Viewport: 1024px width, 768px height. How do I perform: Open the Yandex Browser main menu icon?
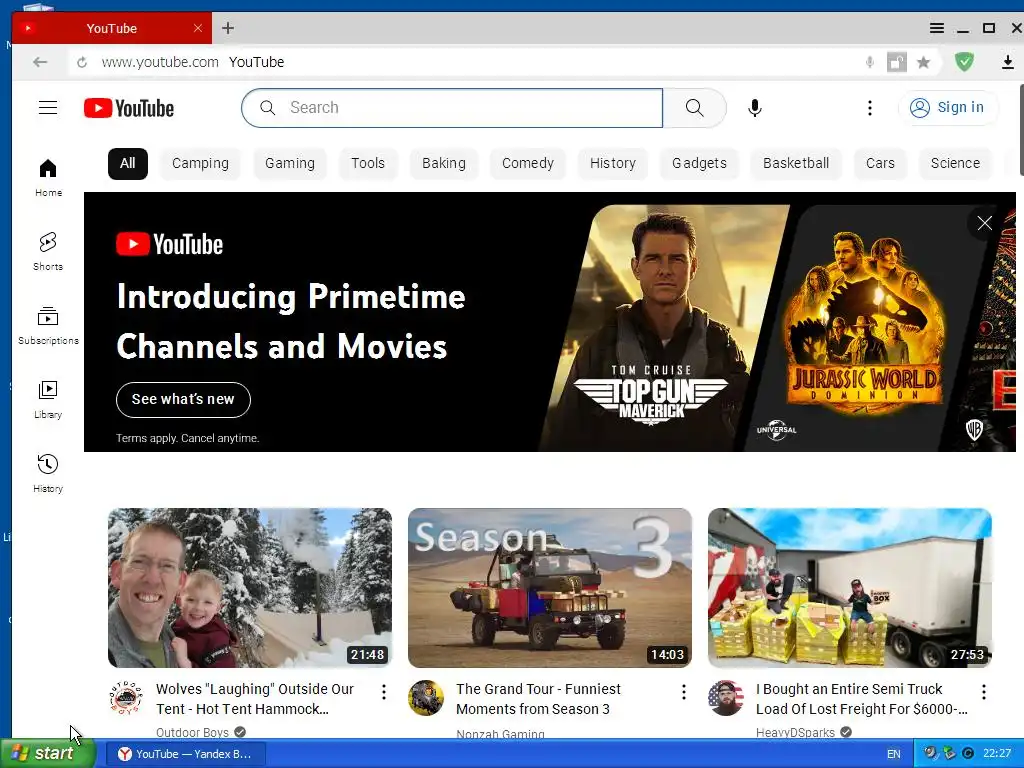pos(936,28)
